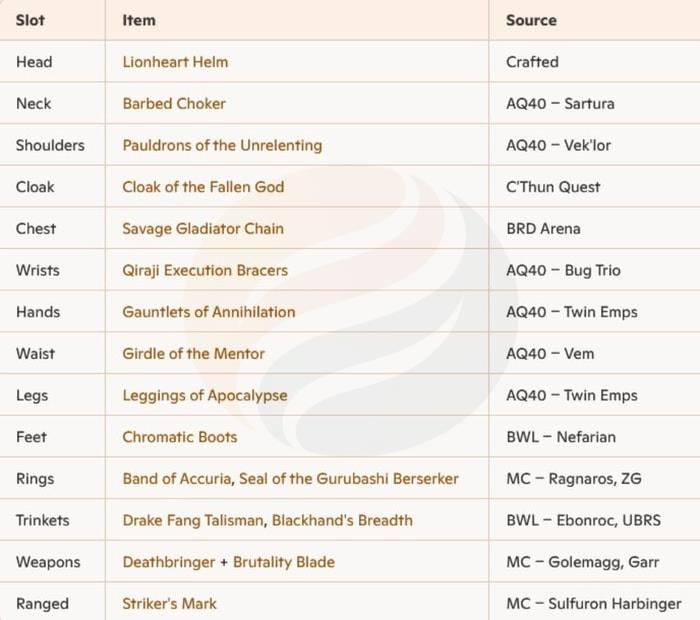
Task: View the Striker's Mark ranged item
Action: (x=169, y=604)
